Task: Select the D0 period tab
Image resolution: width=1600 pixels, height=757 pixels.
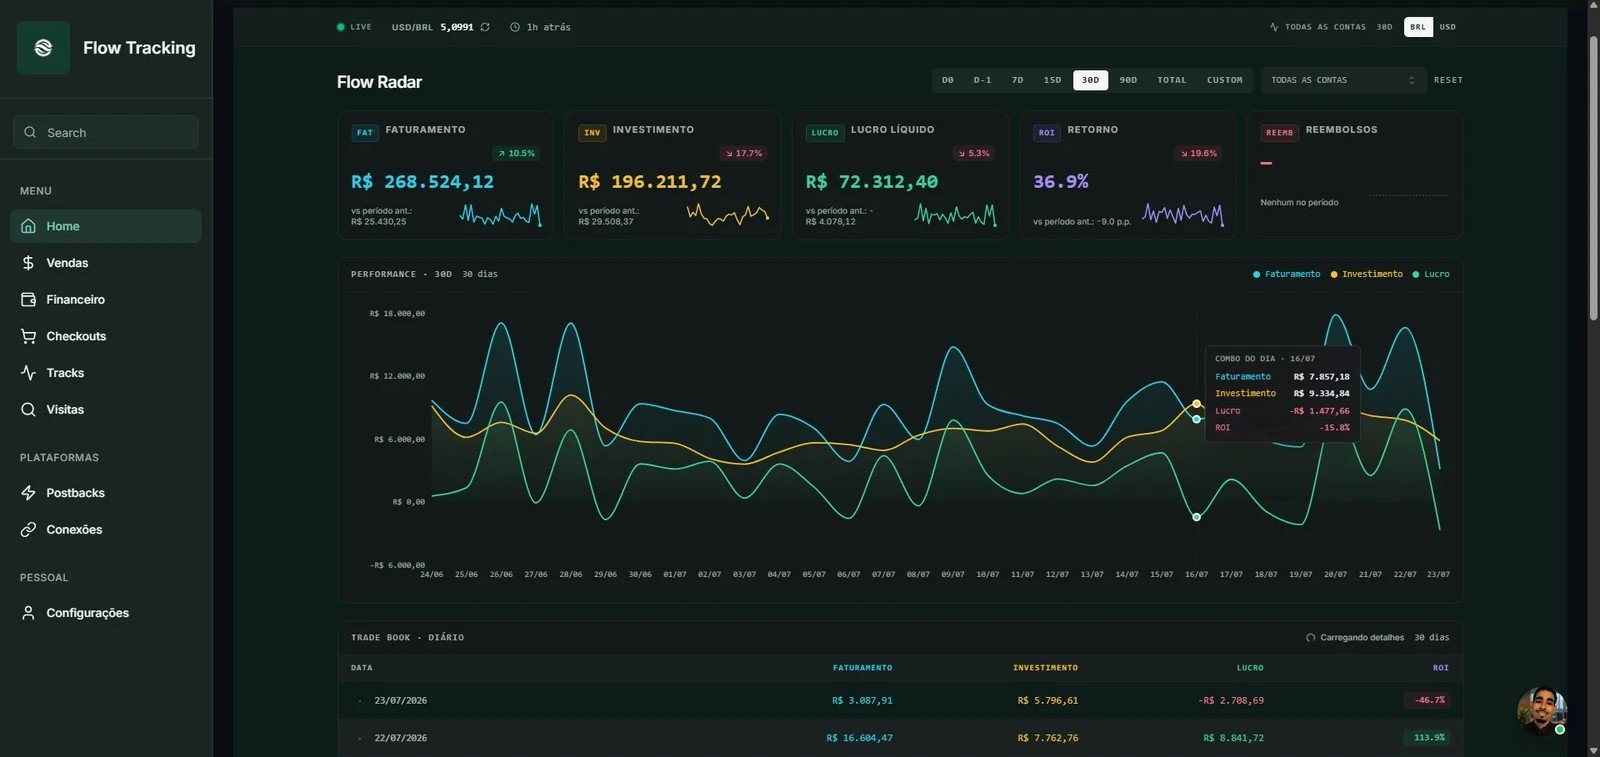Action: pos(948,80)
